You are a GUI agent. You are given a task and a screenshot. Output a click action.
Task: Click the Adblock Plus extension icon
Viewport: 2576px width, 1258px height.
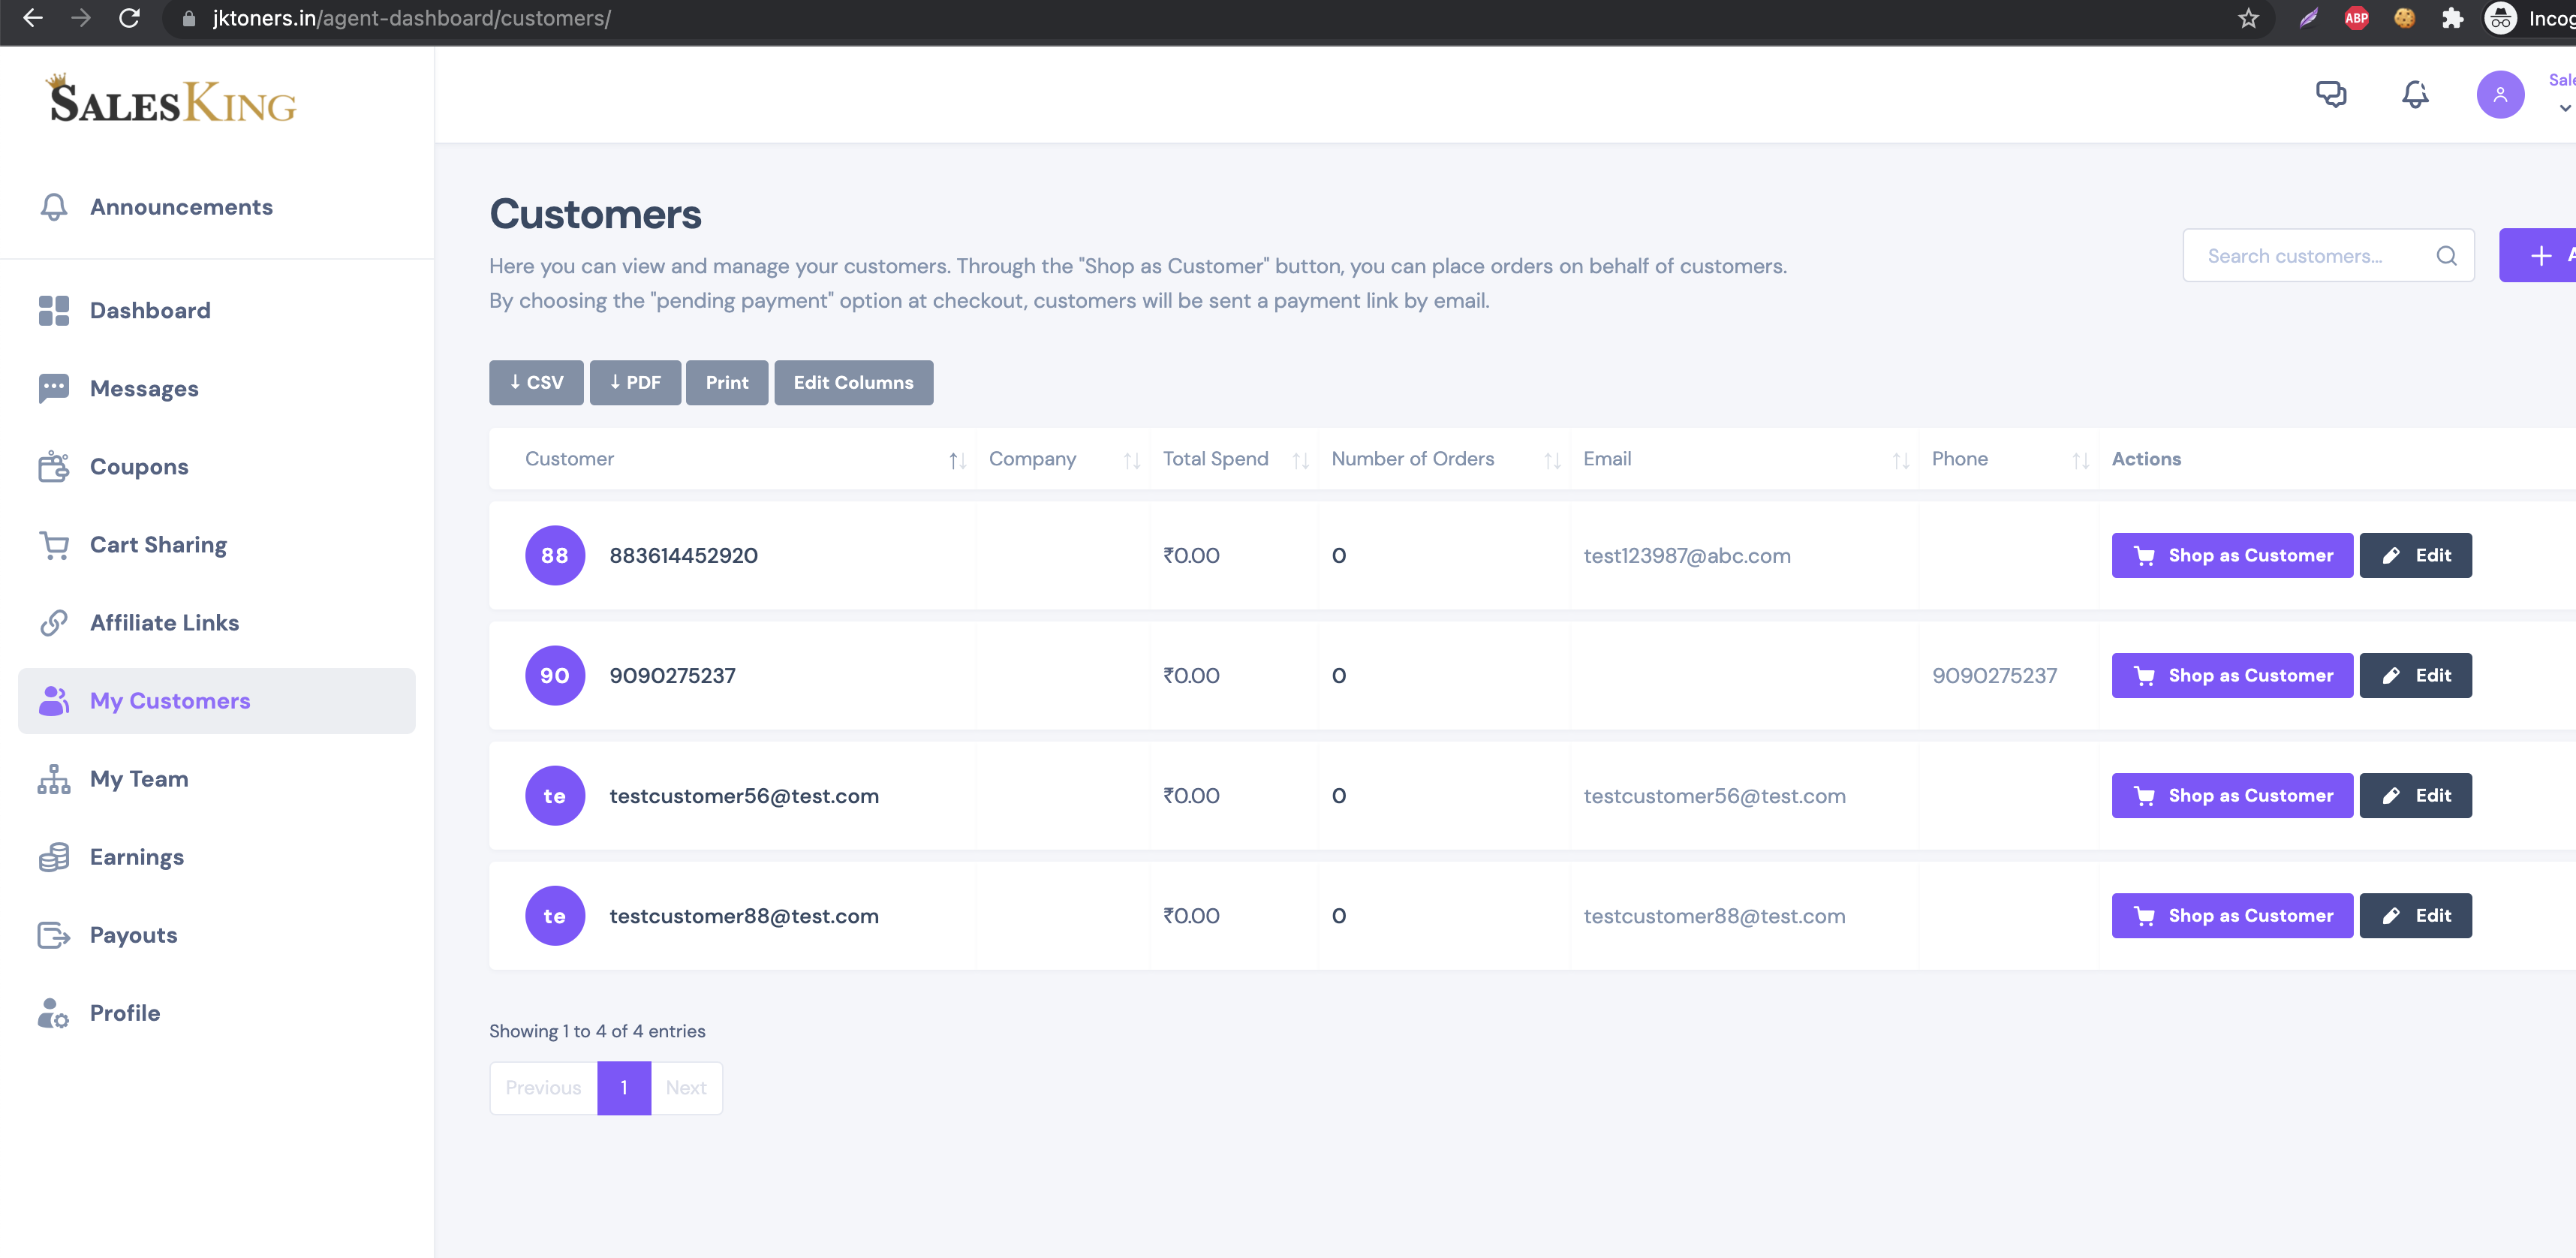click(2356, 18)
